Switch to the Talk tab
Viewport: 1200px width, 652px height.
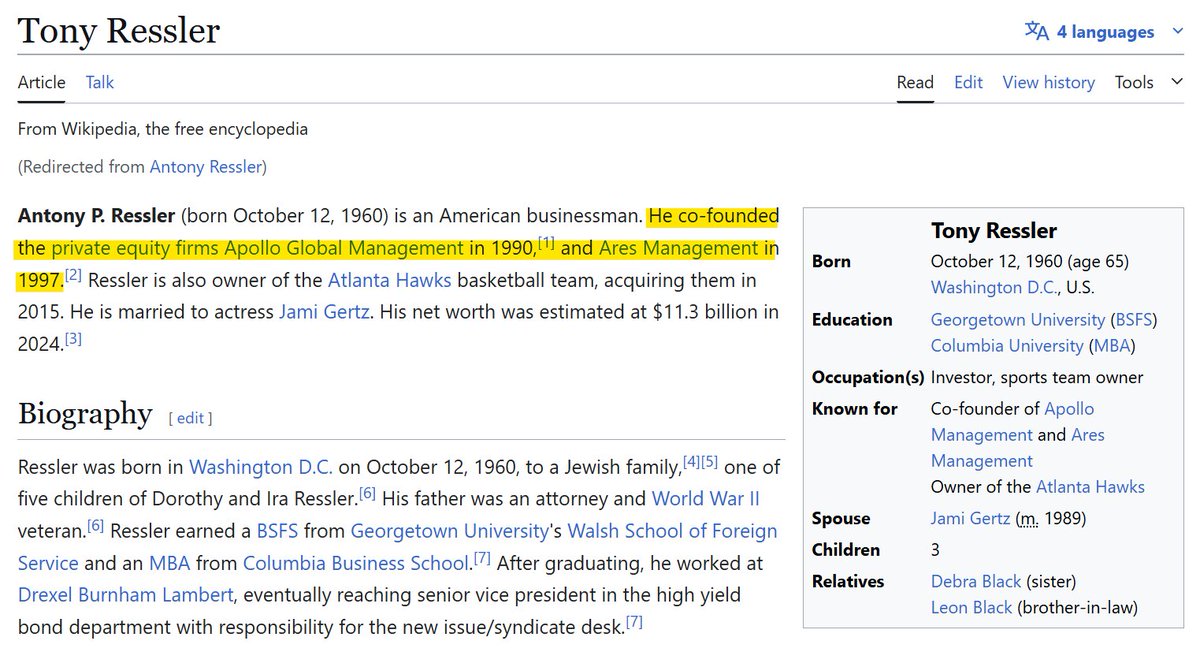[x=100, y=82]
